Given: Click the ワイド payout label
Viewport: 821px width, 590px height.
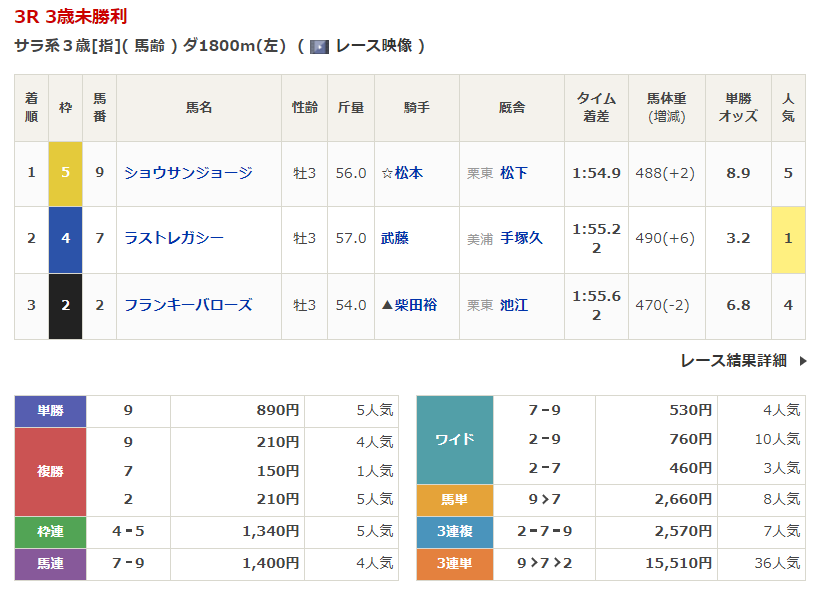Looking at the screenshot, I should [x=454, y=439].
